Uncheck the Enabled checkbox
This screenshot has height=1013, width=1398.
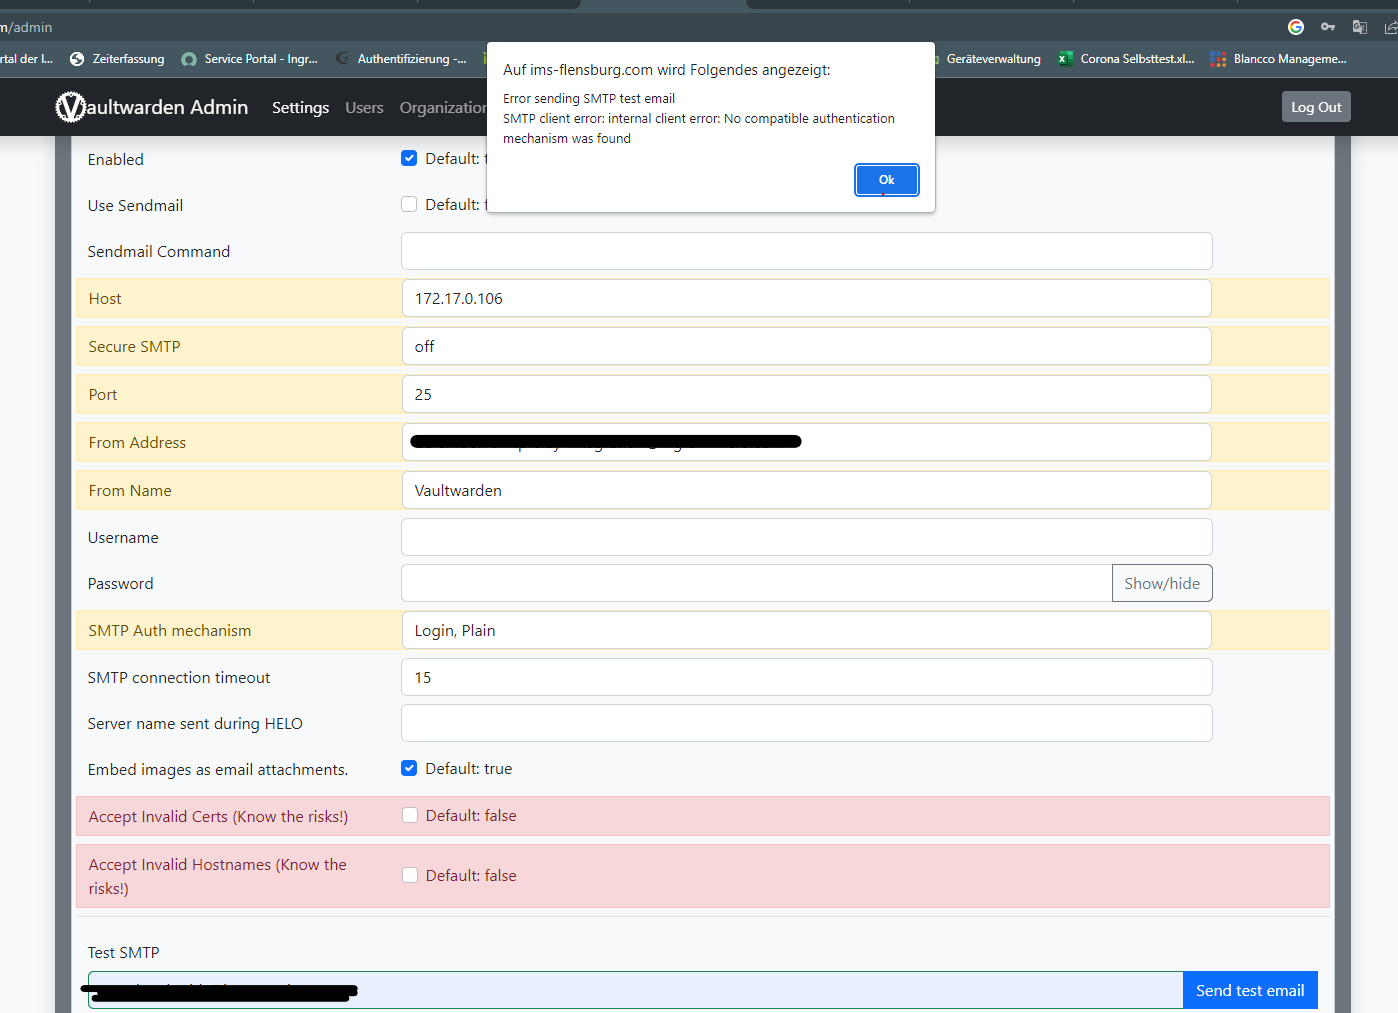pos(409,158)
